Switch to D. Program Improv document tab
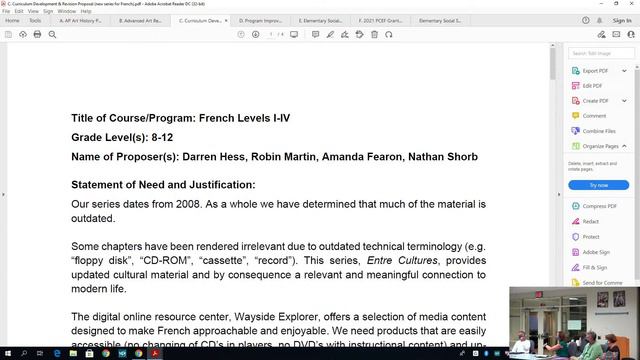Viewport: 640px width, 360px height. point(260,20)
